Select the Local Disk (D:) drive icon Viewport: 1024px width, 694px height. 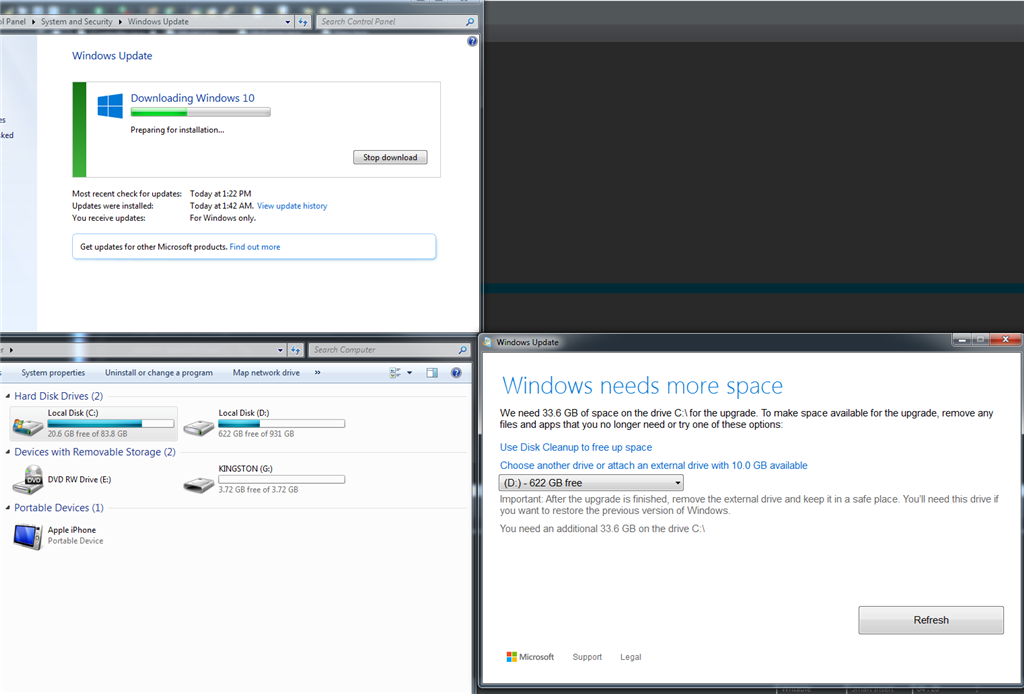pos(199,427)
